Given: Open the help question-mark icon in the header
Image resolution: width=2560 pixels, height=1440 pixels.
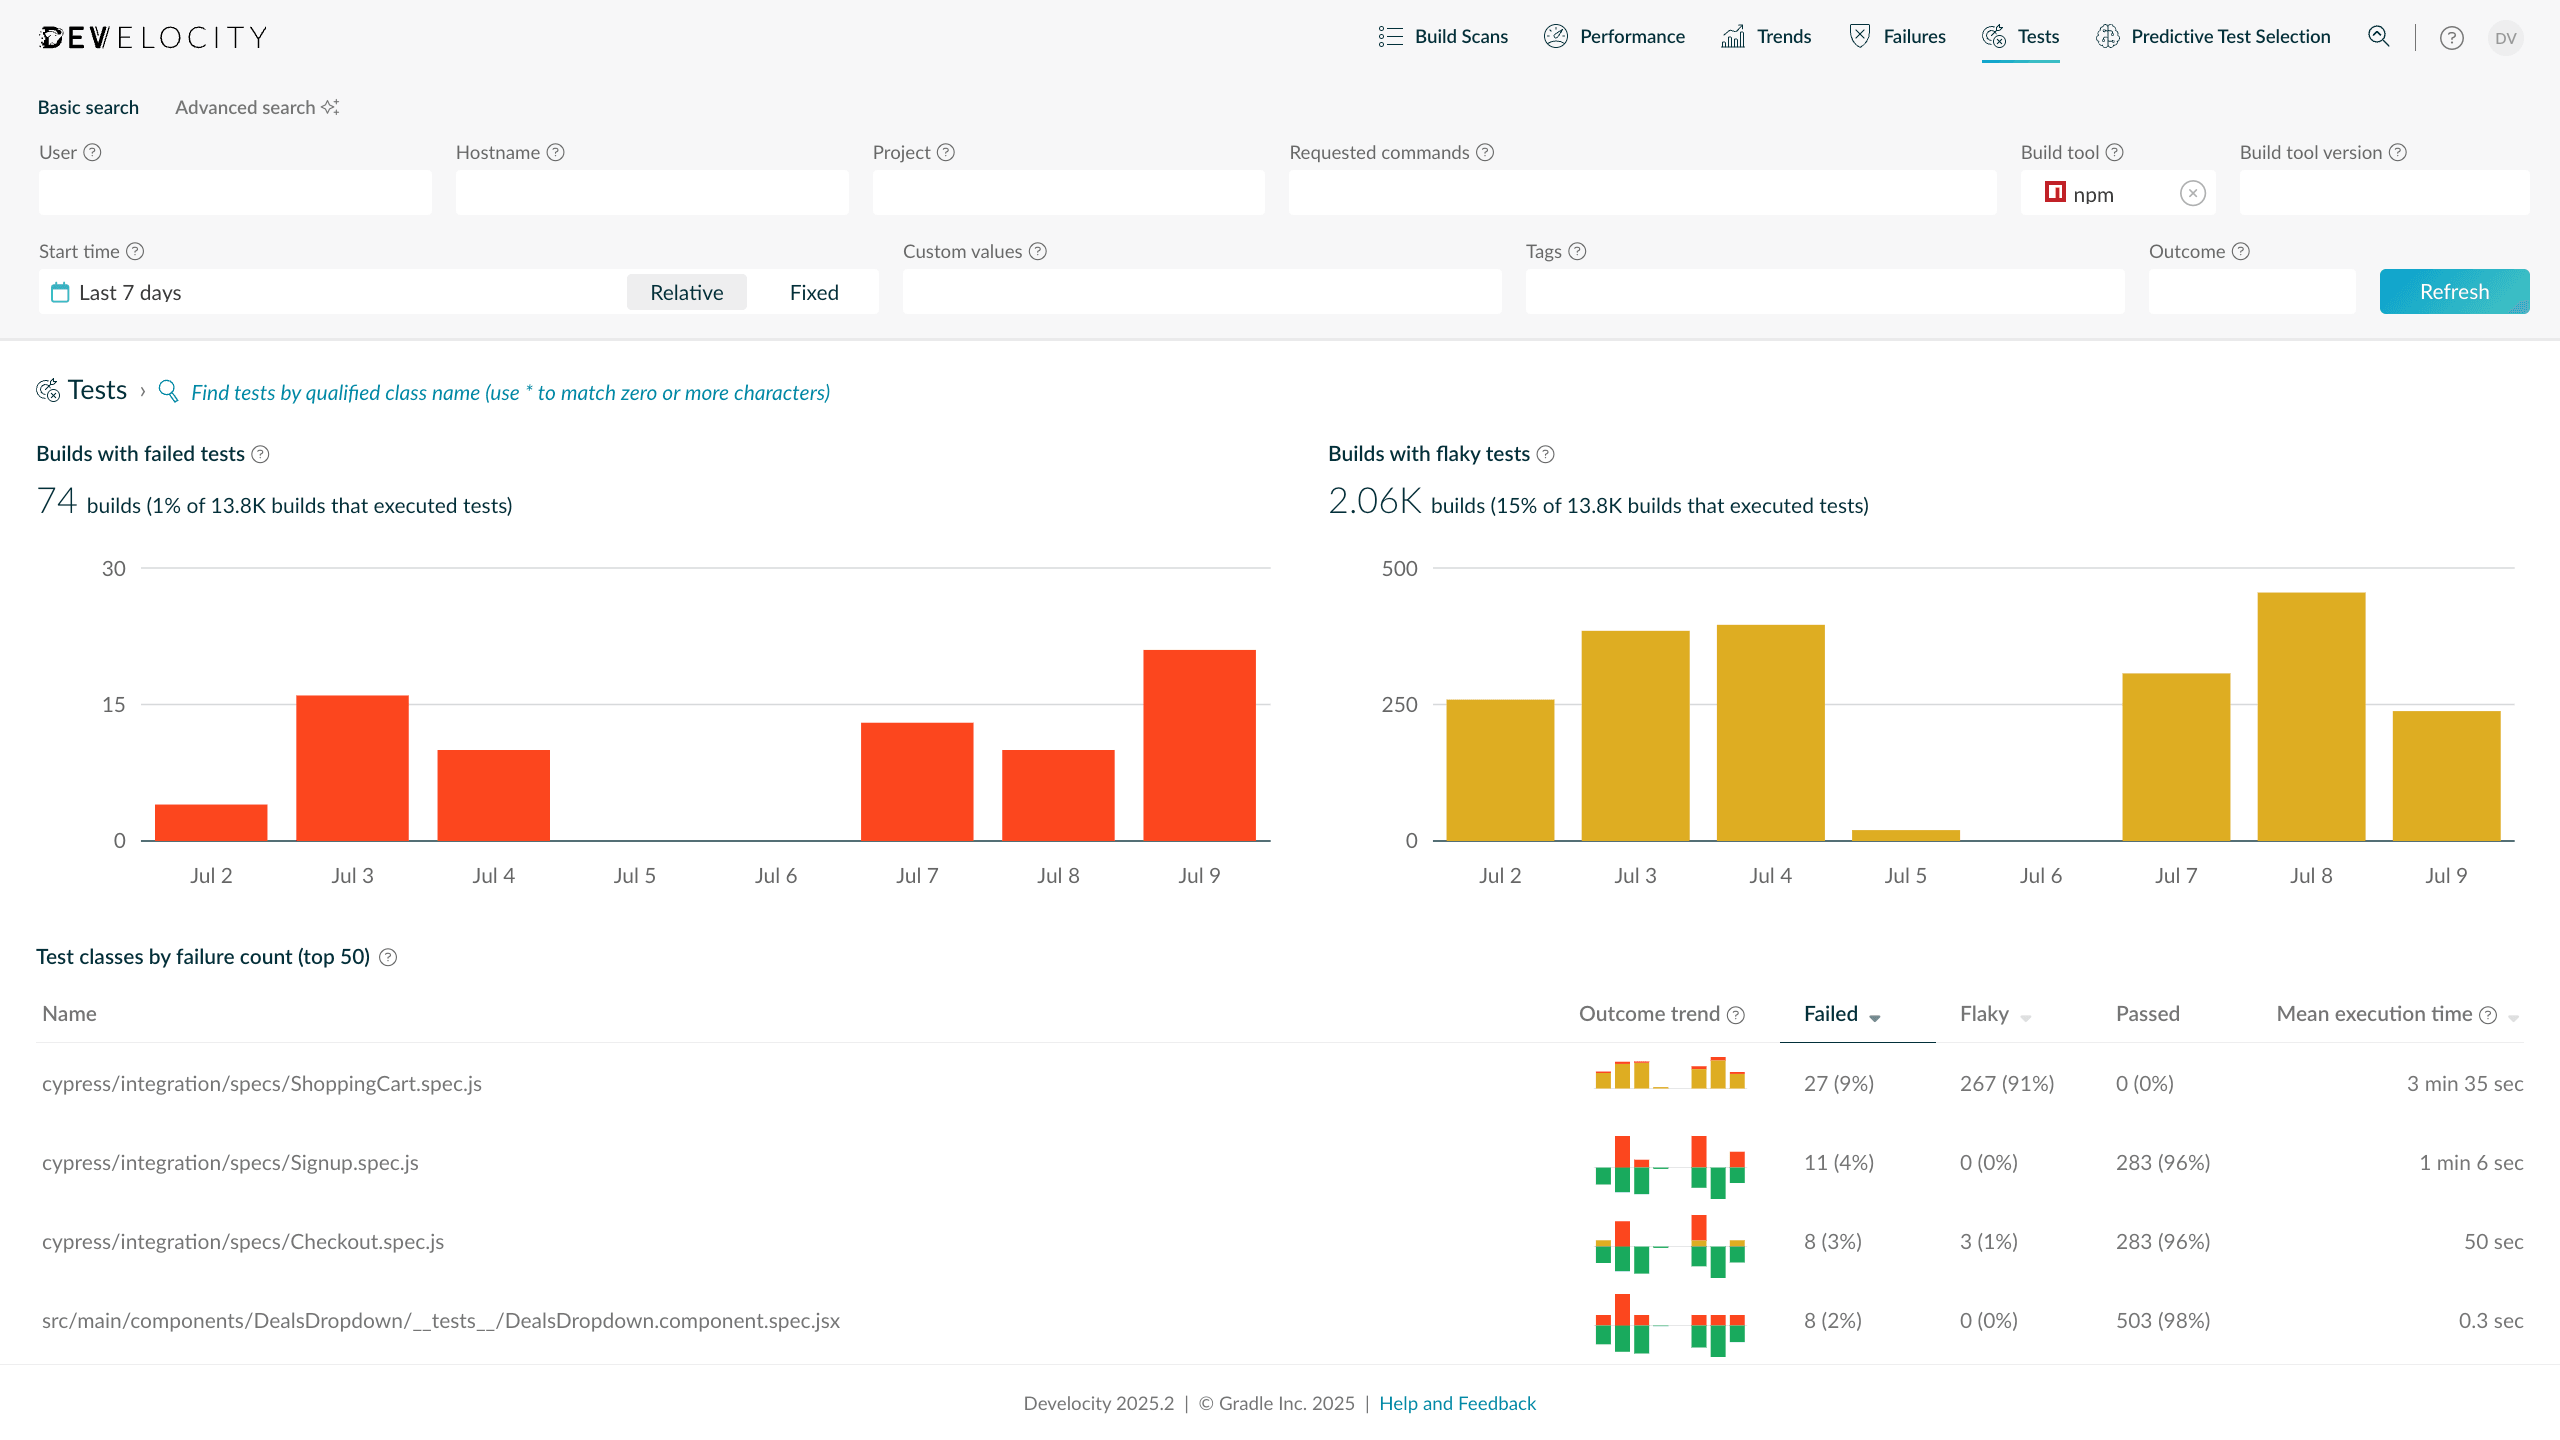Looking at the screenshot, I should click(2452, 36).
